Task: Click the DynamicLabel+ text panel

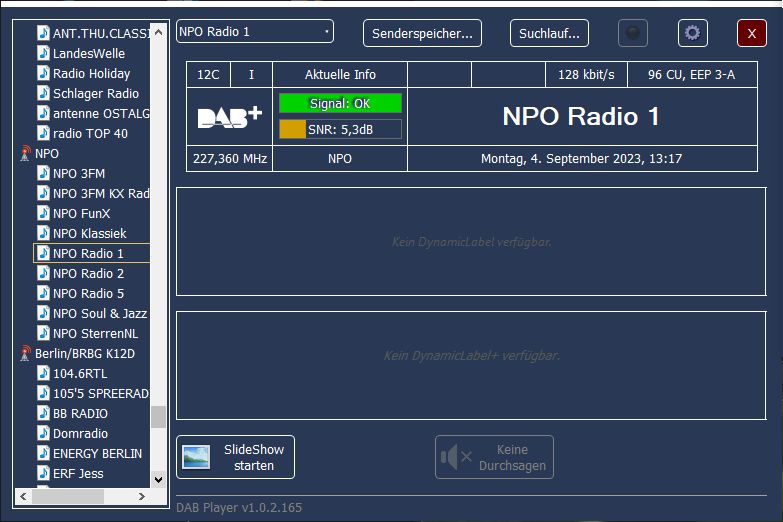Action: [x=471, y=366]
